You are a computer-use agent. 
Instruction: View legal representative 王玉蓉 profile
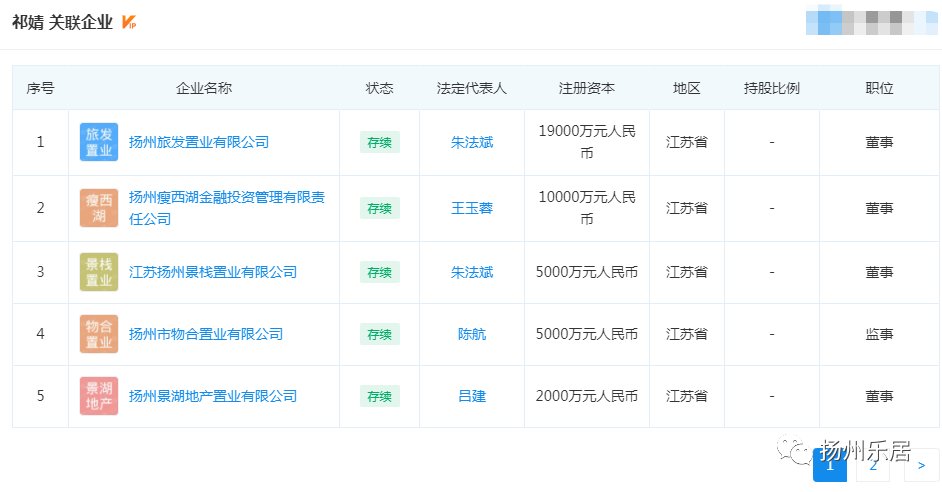472,208
